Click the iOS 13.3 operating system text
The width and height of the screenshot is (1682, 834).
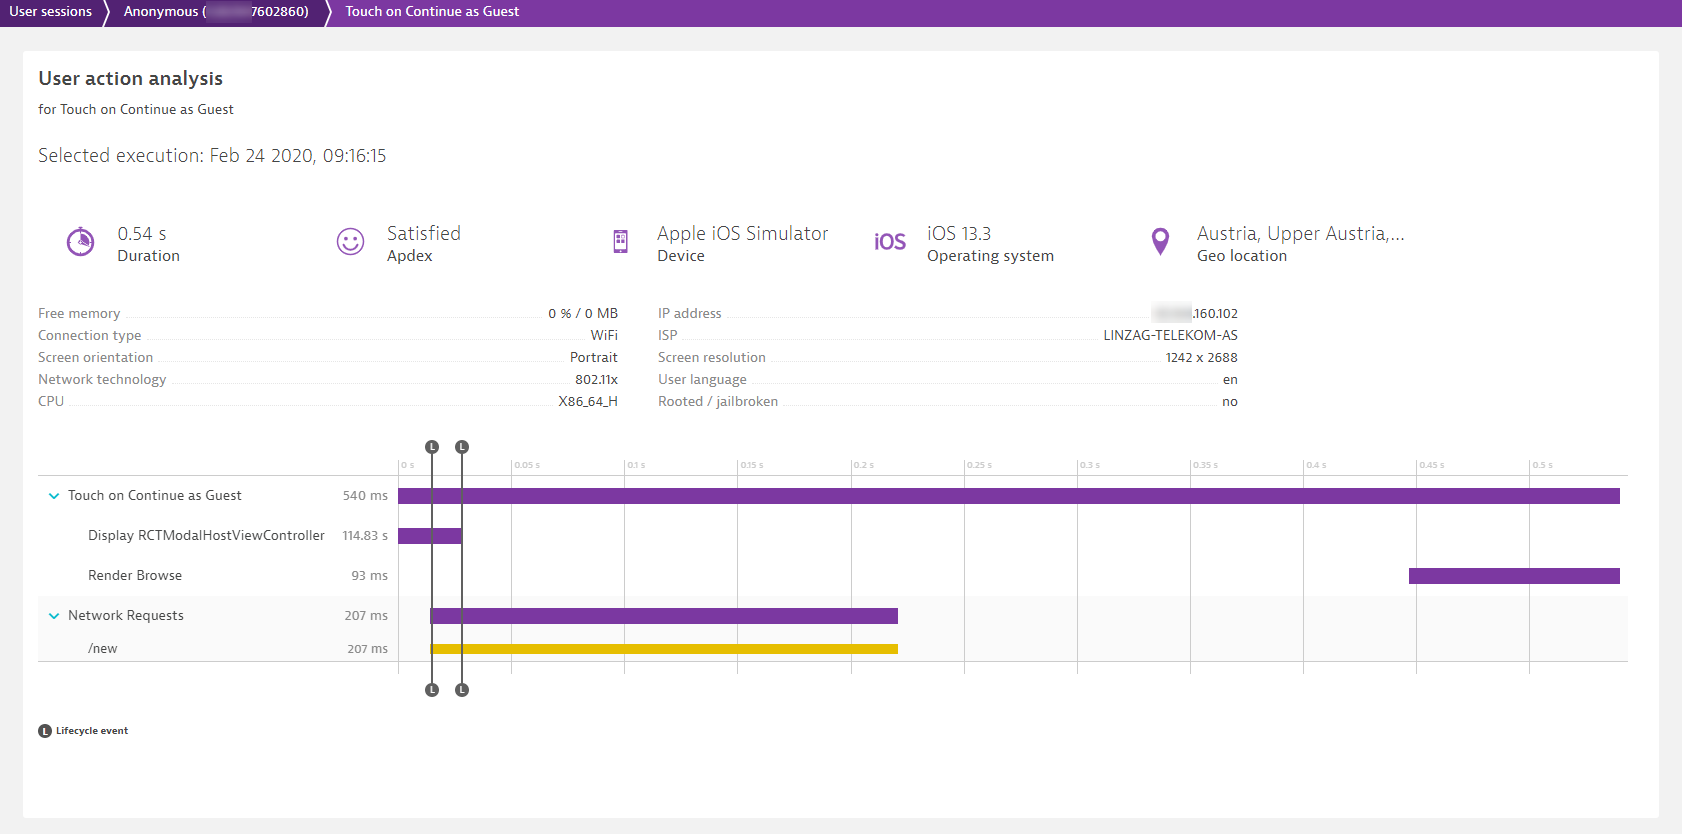(959, 234)
